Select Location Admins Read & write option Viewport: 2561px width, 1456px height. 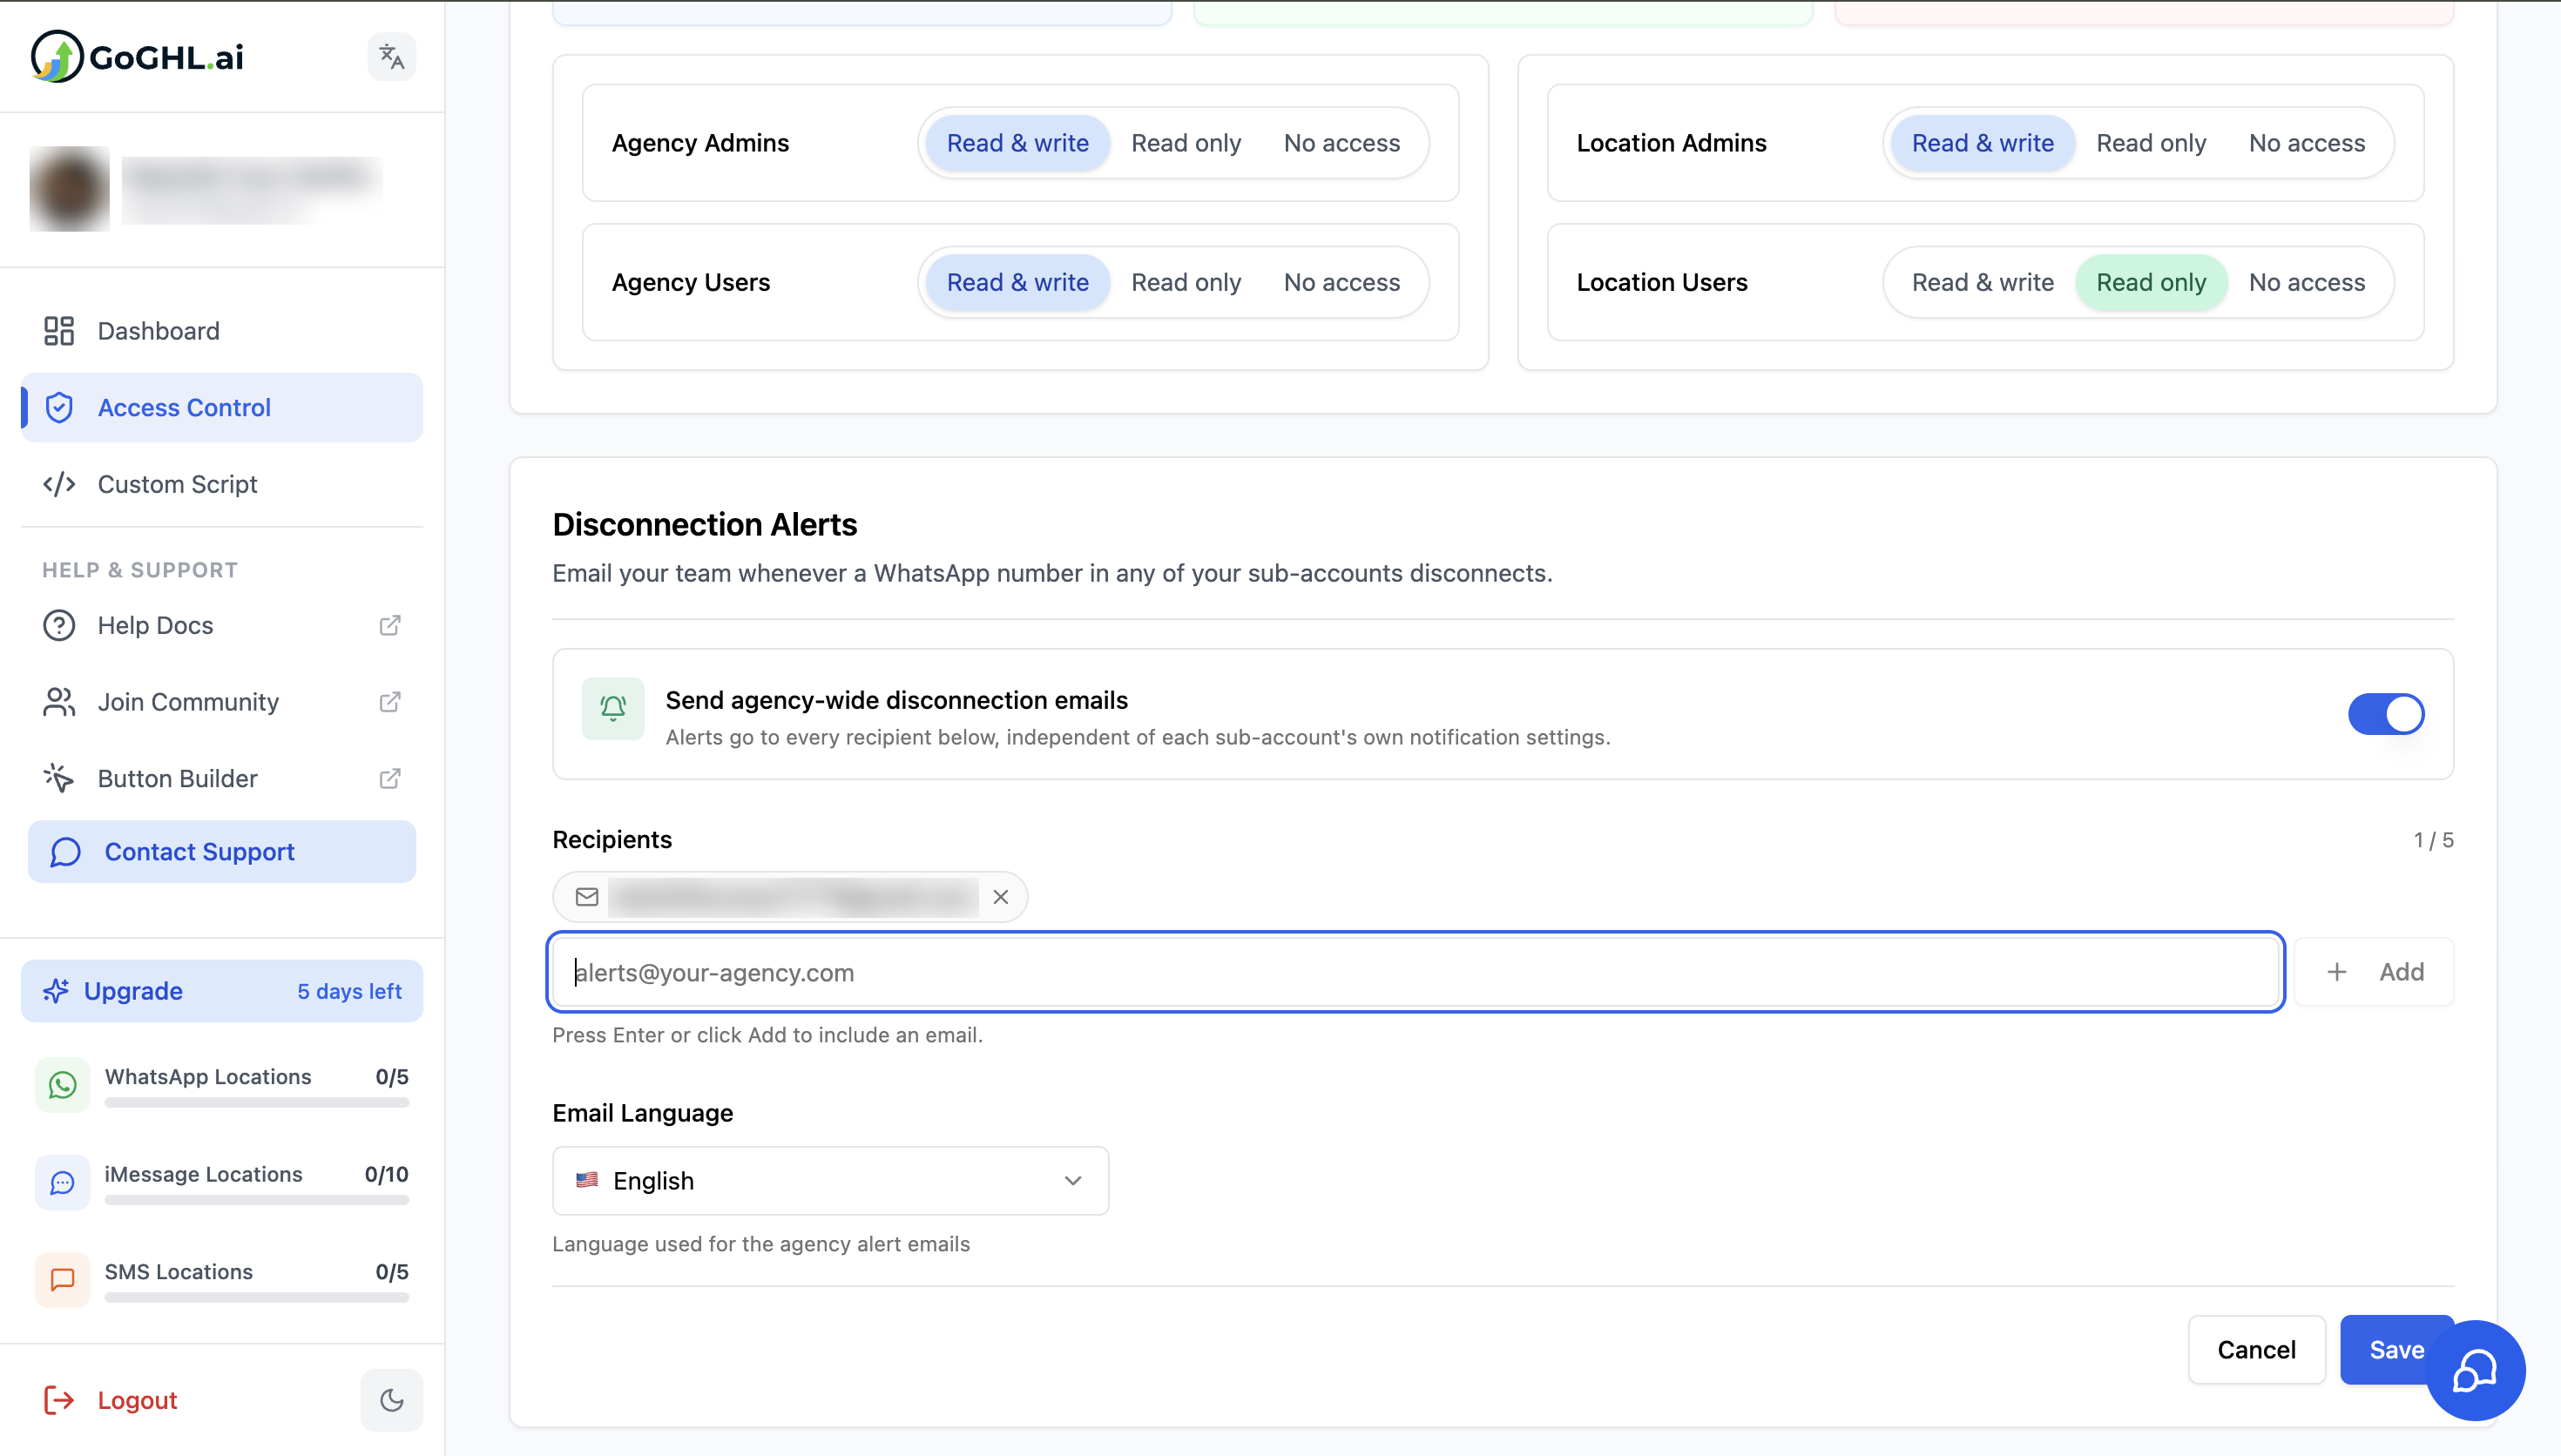pyautogui.click(x=1983, y=143)
